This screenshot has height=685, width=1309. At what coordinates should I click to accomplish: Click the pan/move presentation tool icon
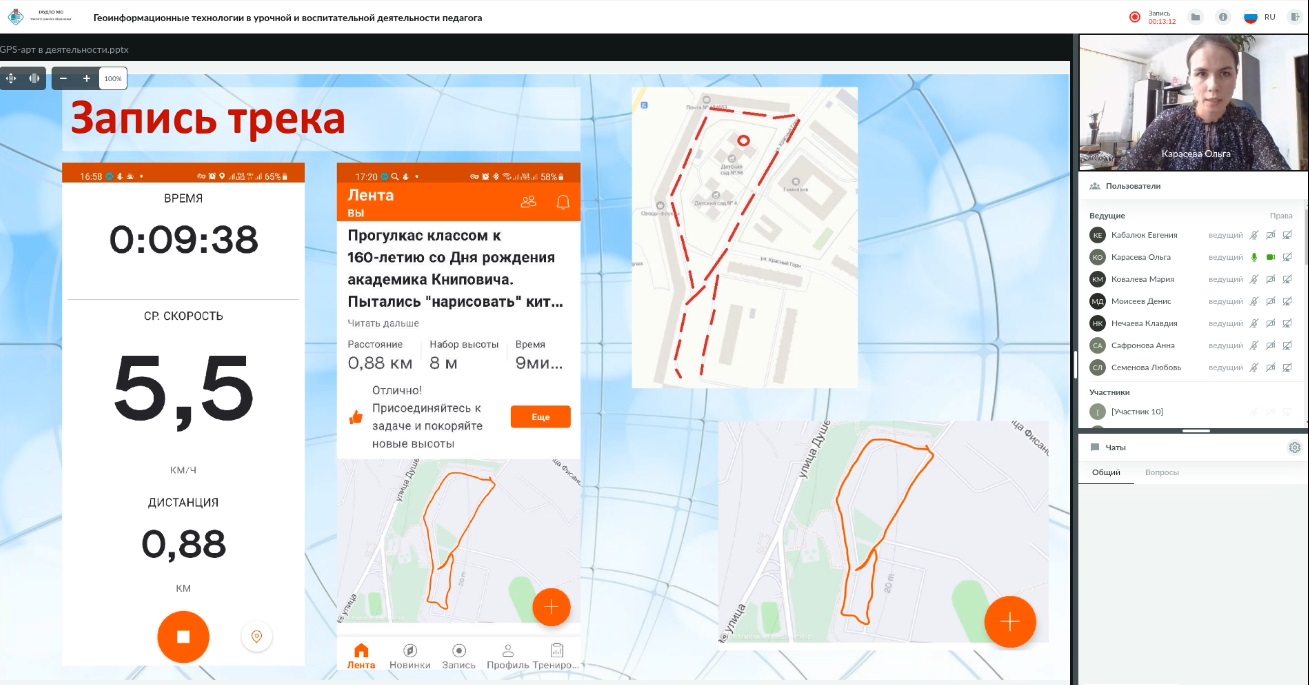12,78
